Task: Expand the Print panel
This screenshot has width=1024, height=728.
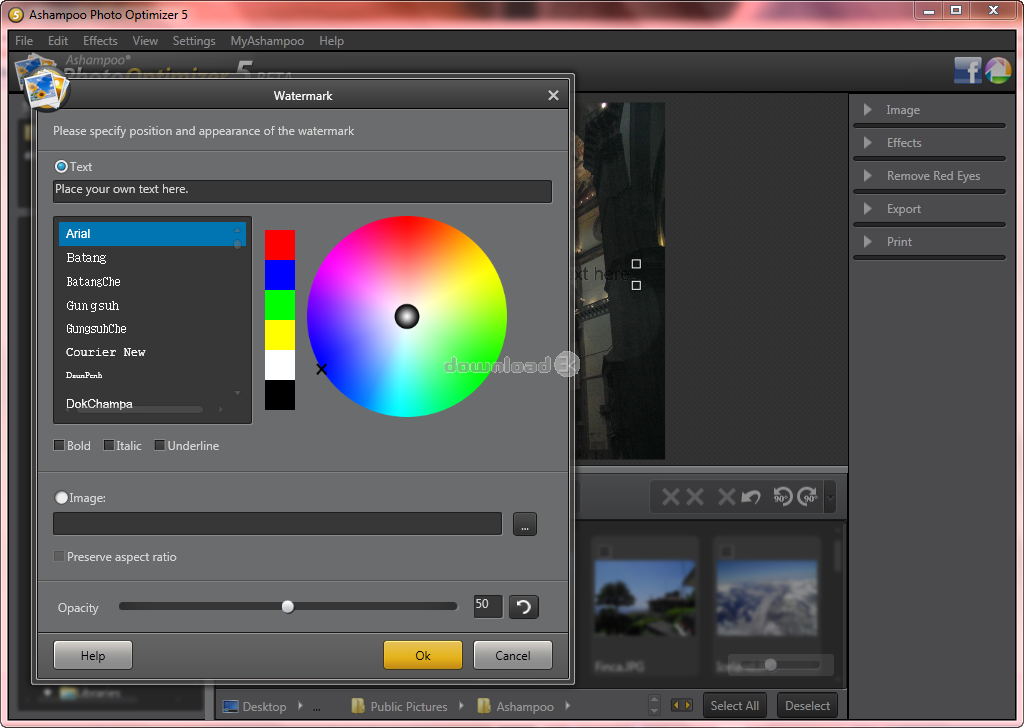Action: pos(868,242)
